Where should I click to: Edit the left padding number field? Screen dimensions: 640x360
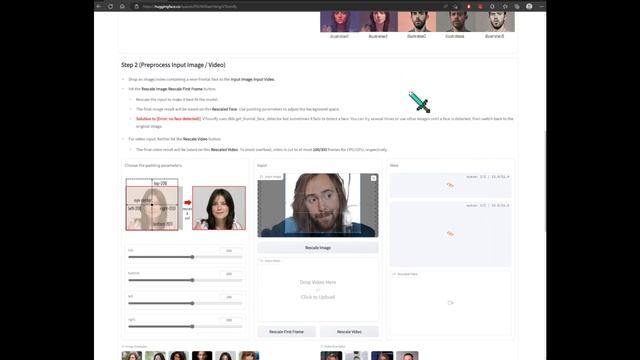231,297
